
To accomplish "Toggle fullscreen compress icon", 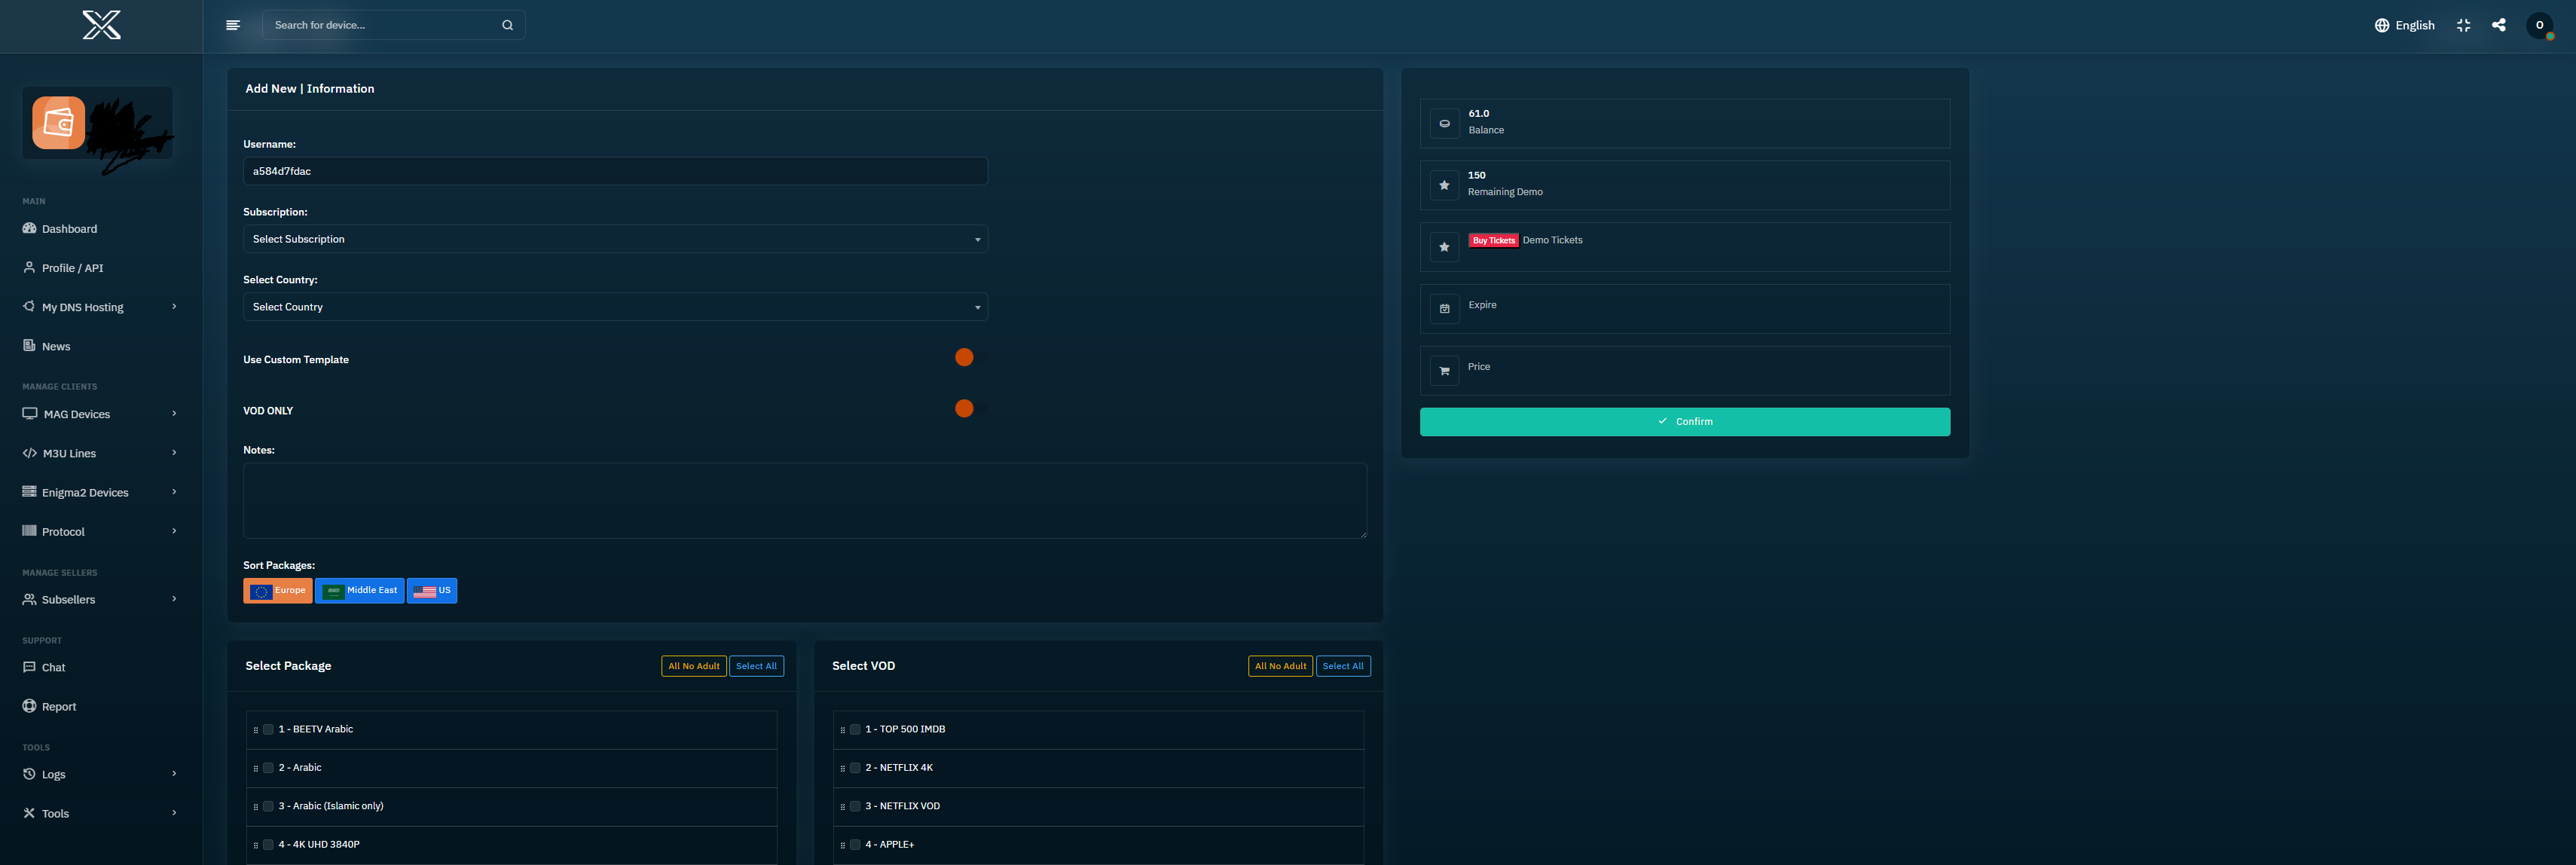I will pyautogui.click(x=2463, y=25).
